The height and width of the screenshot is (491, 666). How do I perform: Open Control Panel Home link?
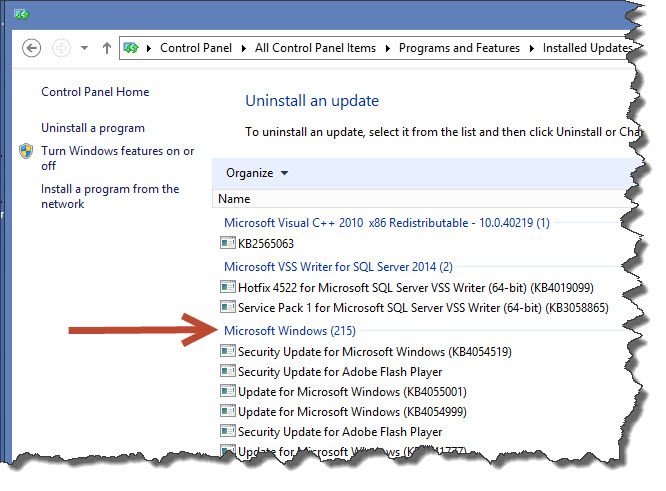95,92
